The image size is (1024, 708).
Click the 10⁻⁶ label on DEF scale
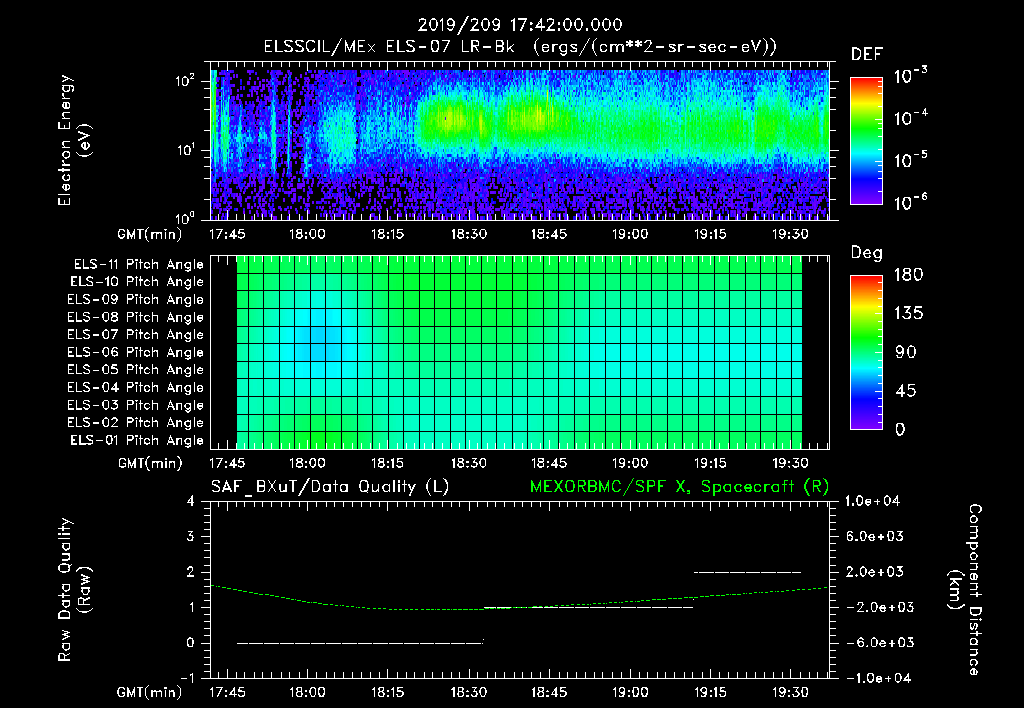910,201
